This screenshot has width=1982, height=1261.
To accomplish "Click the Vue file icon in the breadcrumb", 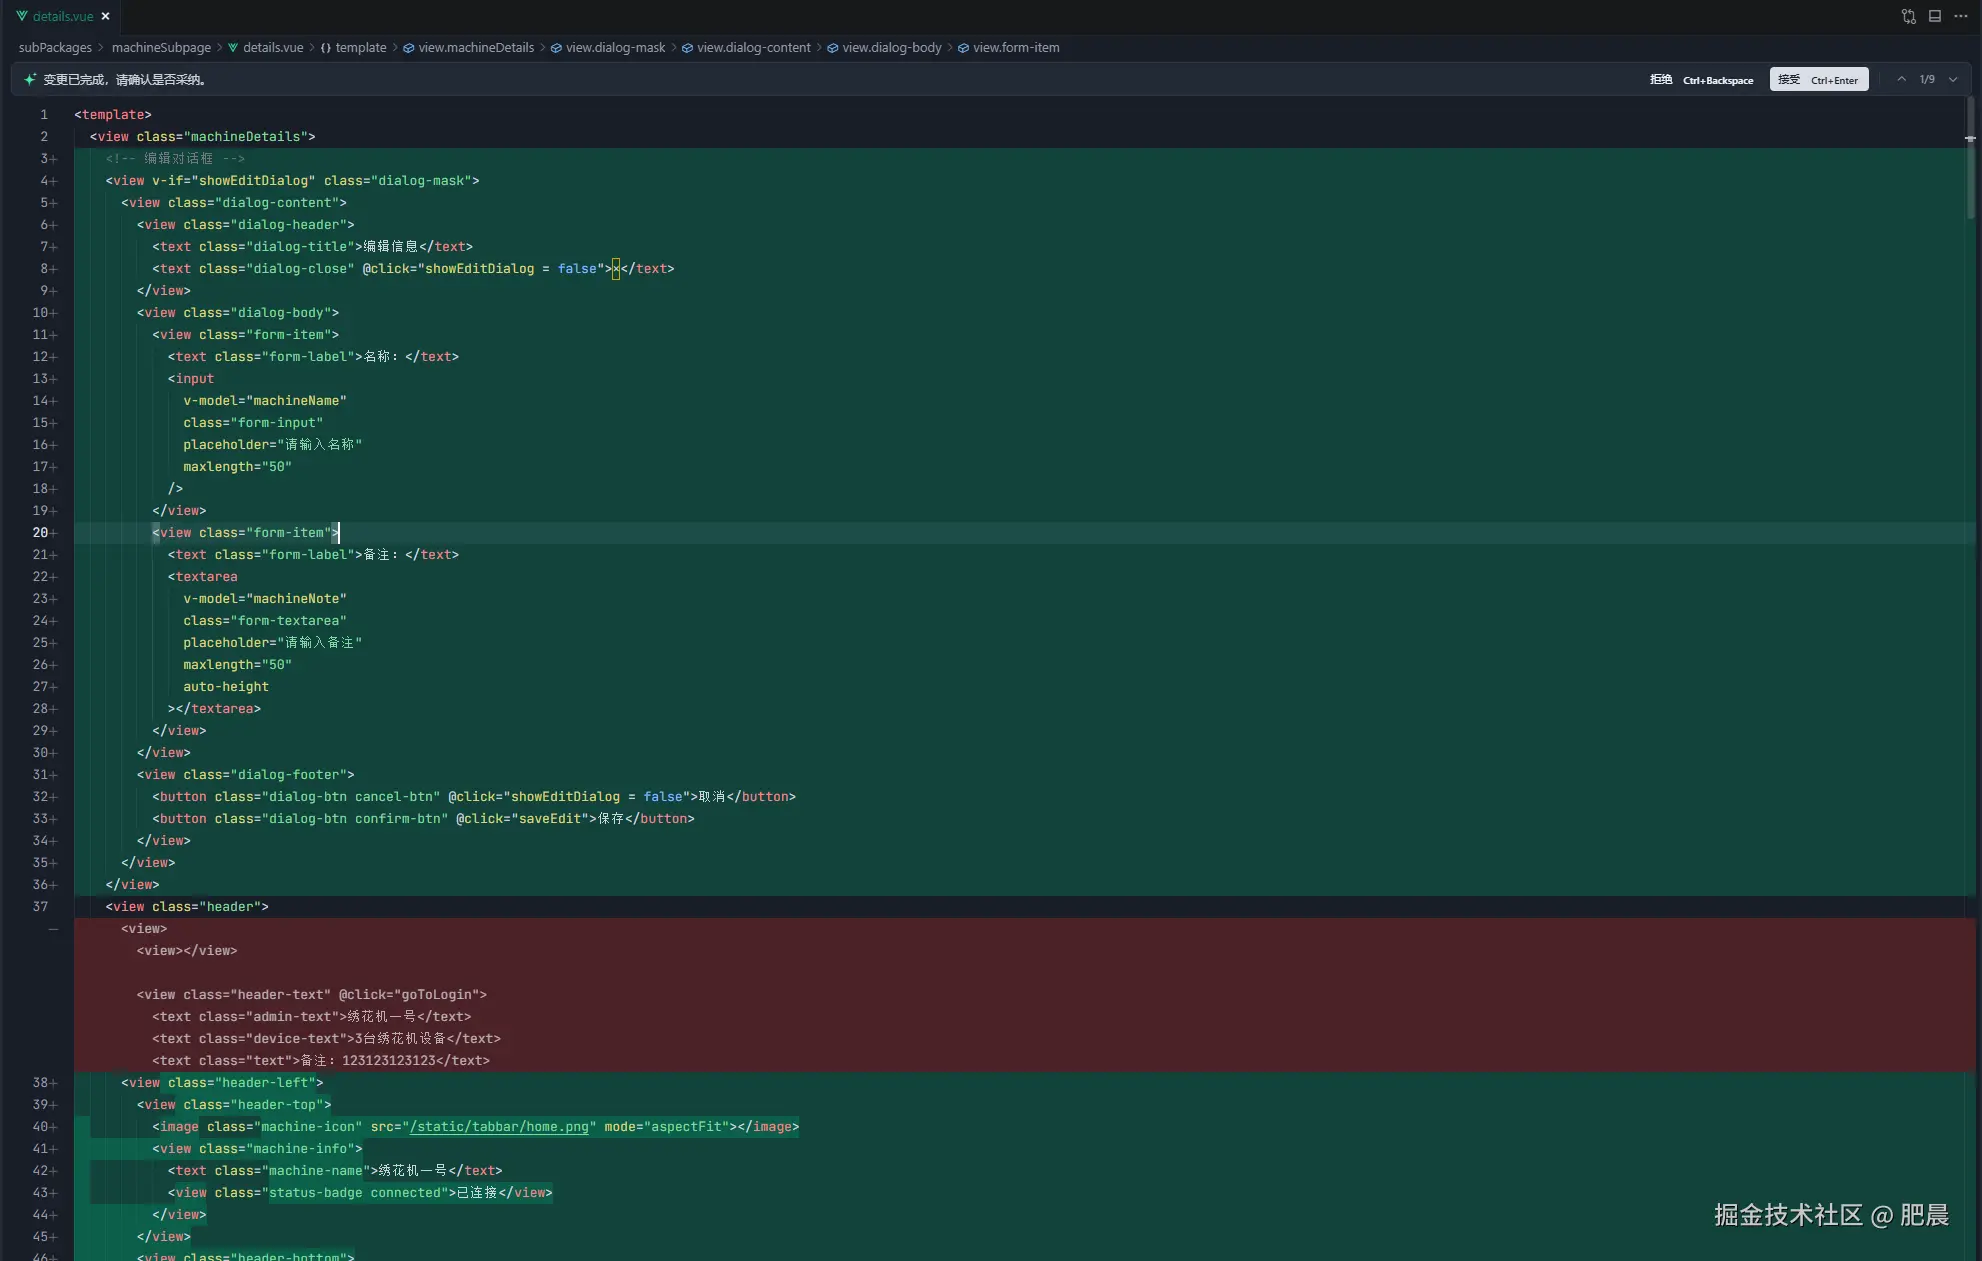I will click(233, 47).
